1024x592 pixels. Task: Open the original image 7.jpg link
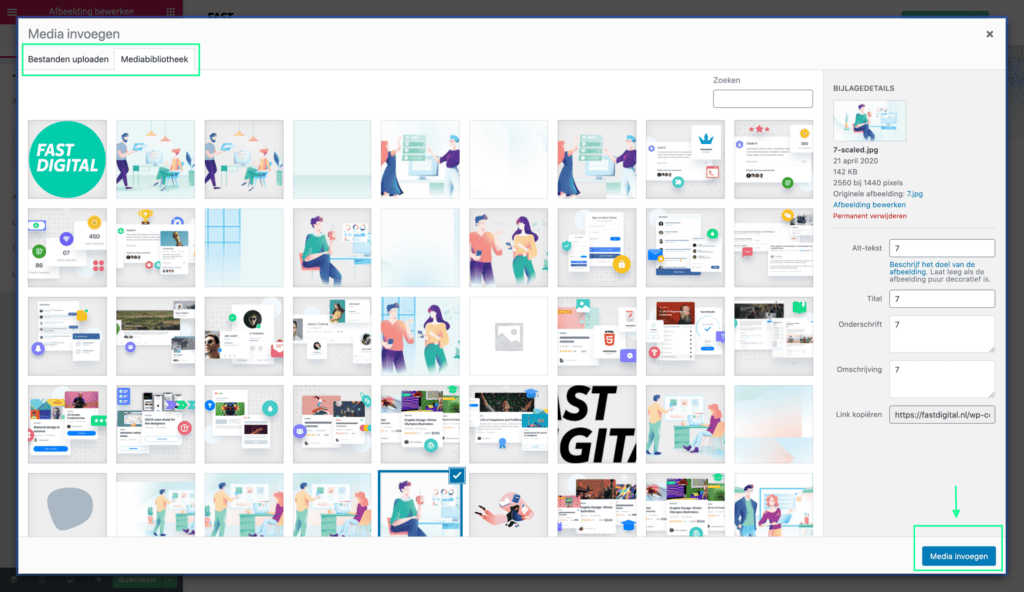coord(915,193)
